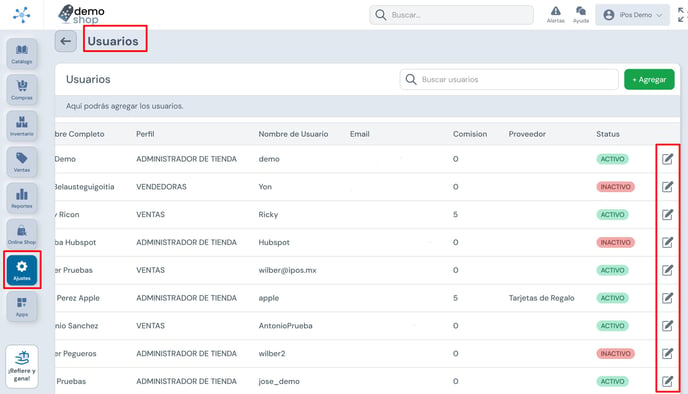The image size is (688, 394).
Task: Click the ACTIVO badge in apple row
Action: pyautogui.click(x=612, y=298)
